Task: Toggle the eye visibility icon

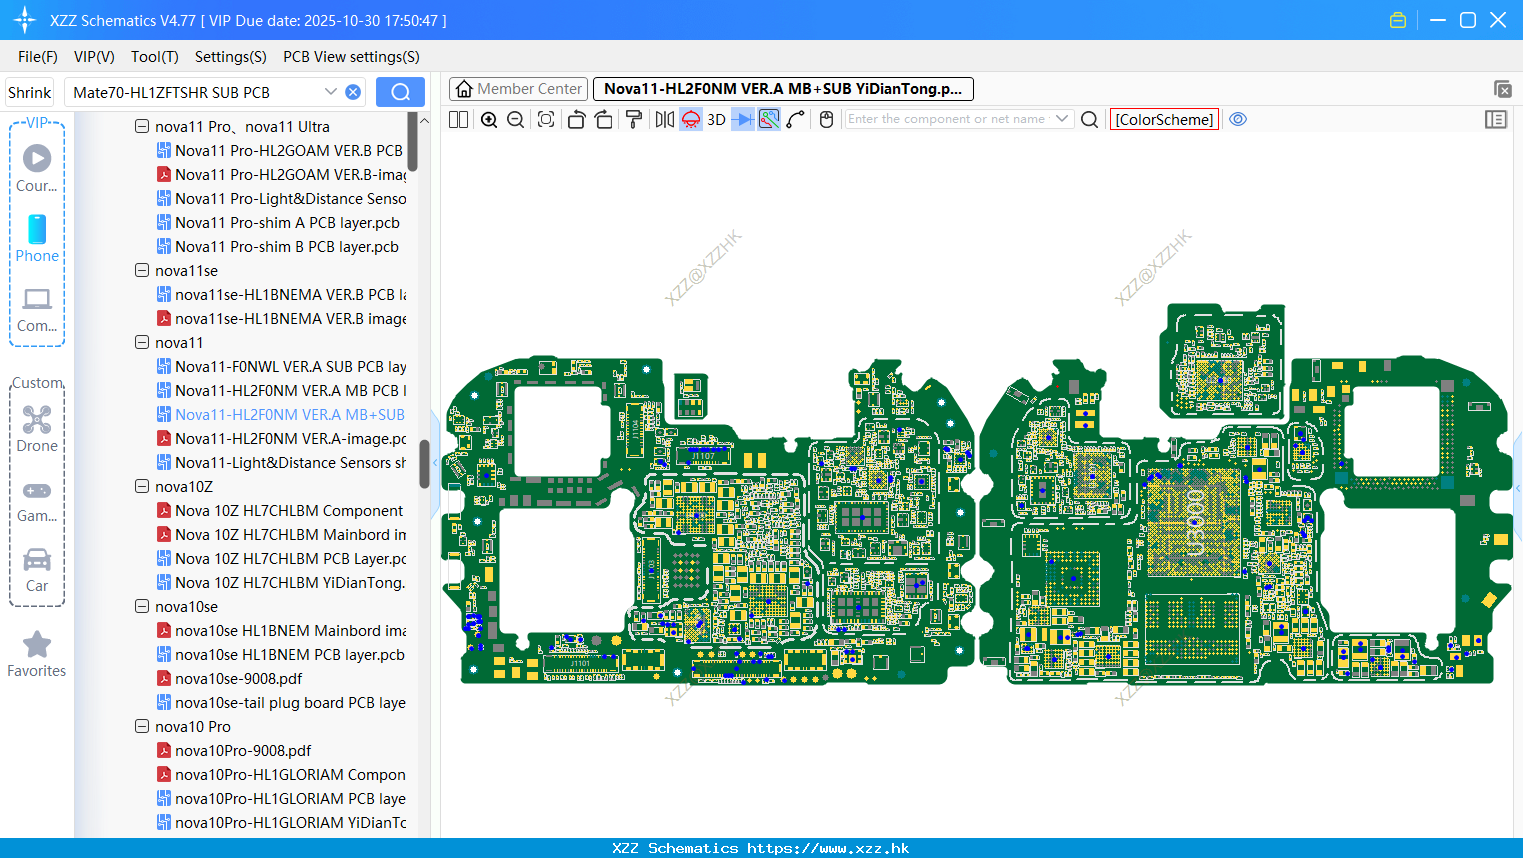Action: click(x=1238, y=119)
